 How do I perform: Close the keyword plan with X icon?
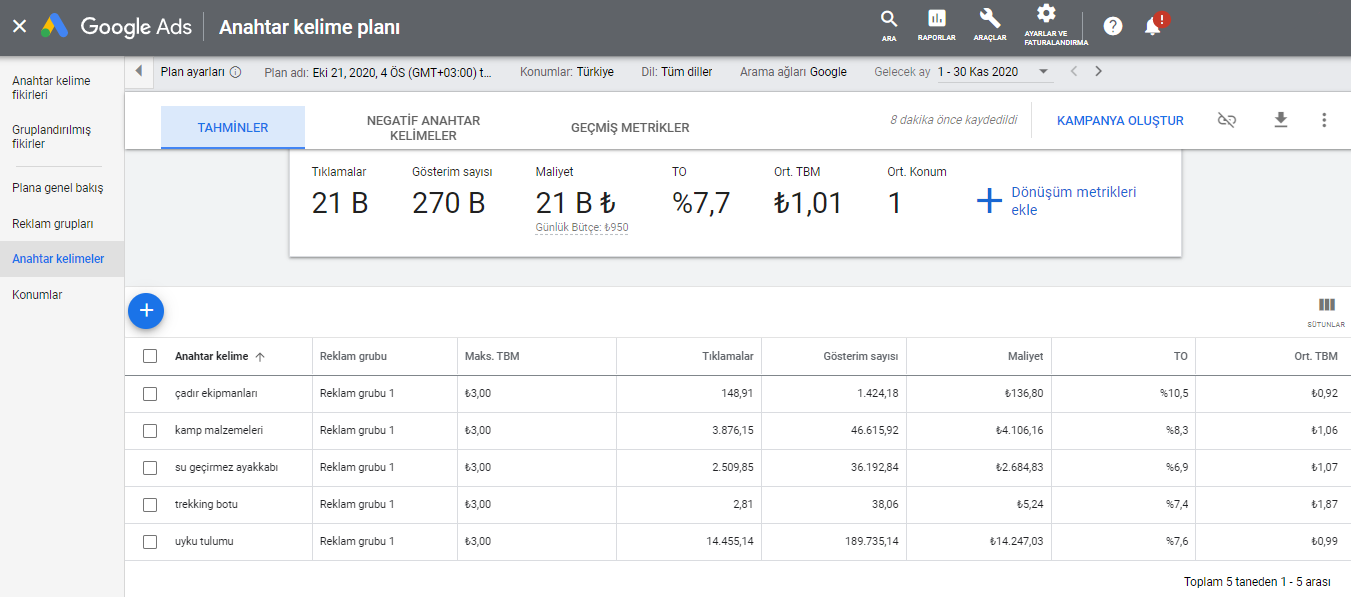click(x=19, y=27)
